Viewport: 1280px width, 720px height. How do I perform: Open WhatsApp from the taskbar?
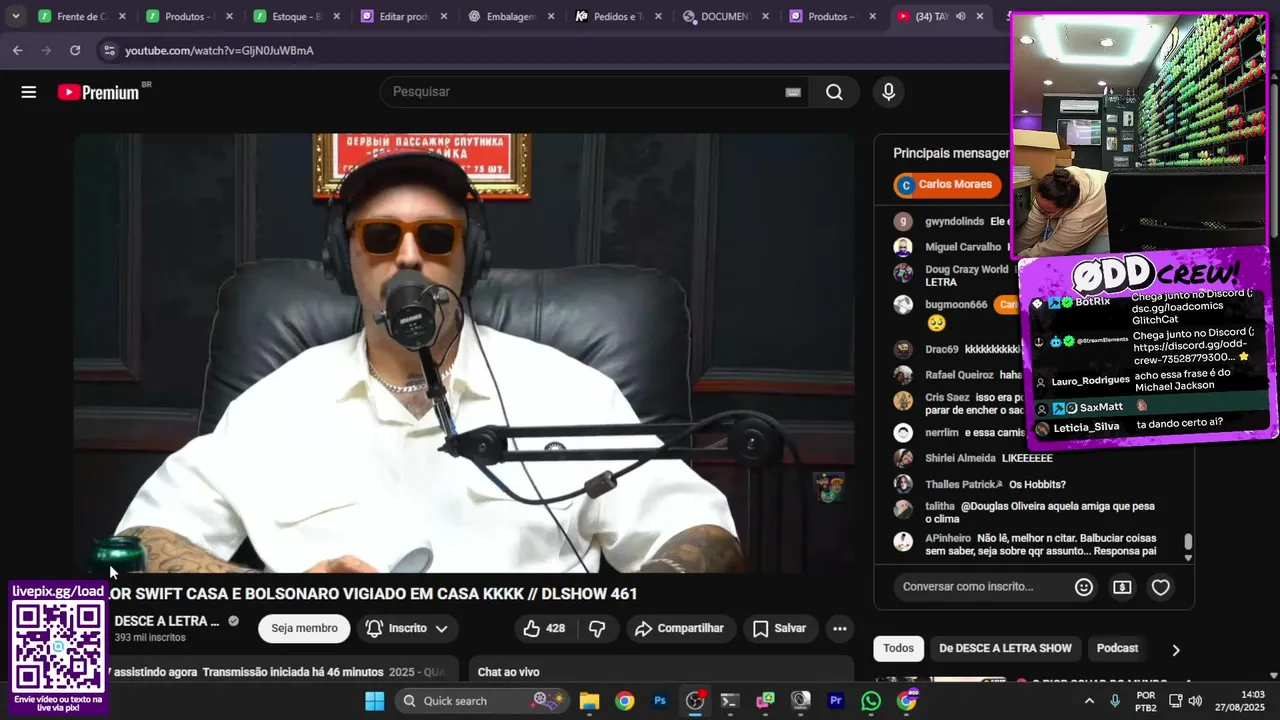[871, 701]
